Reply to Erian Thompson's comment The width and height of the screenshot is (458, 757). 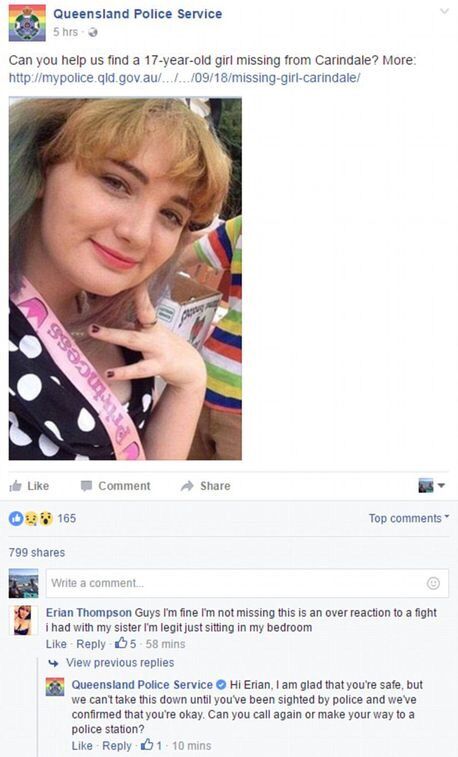pos(91,644)
